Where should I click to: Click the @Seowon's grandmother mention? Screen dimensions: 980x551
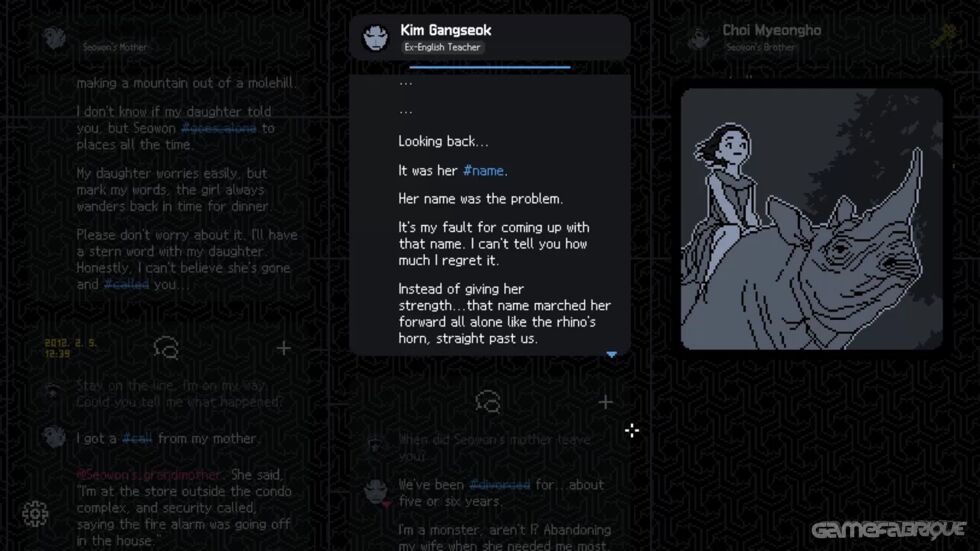[148, 475]
